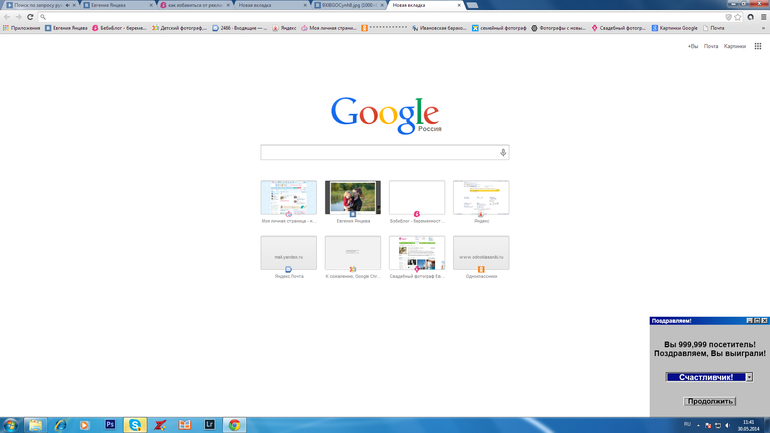
Task: Click the Windows Start button
Action: click(11, 425)
